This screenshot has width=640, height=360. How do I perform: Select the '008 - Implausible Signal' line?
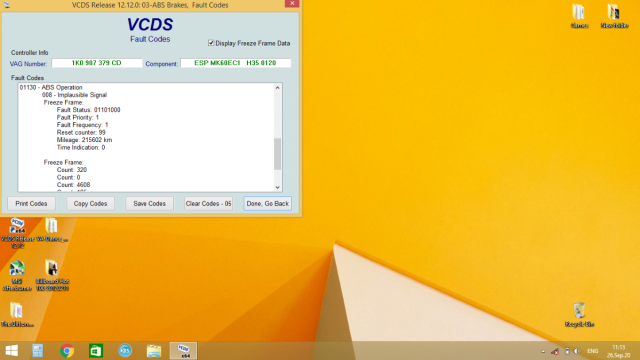pos(74,95)
